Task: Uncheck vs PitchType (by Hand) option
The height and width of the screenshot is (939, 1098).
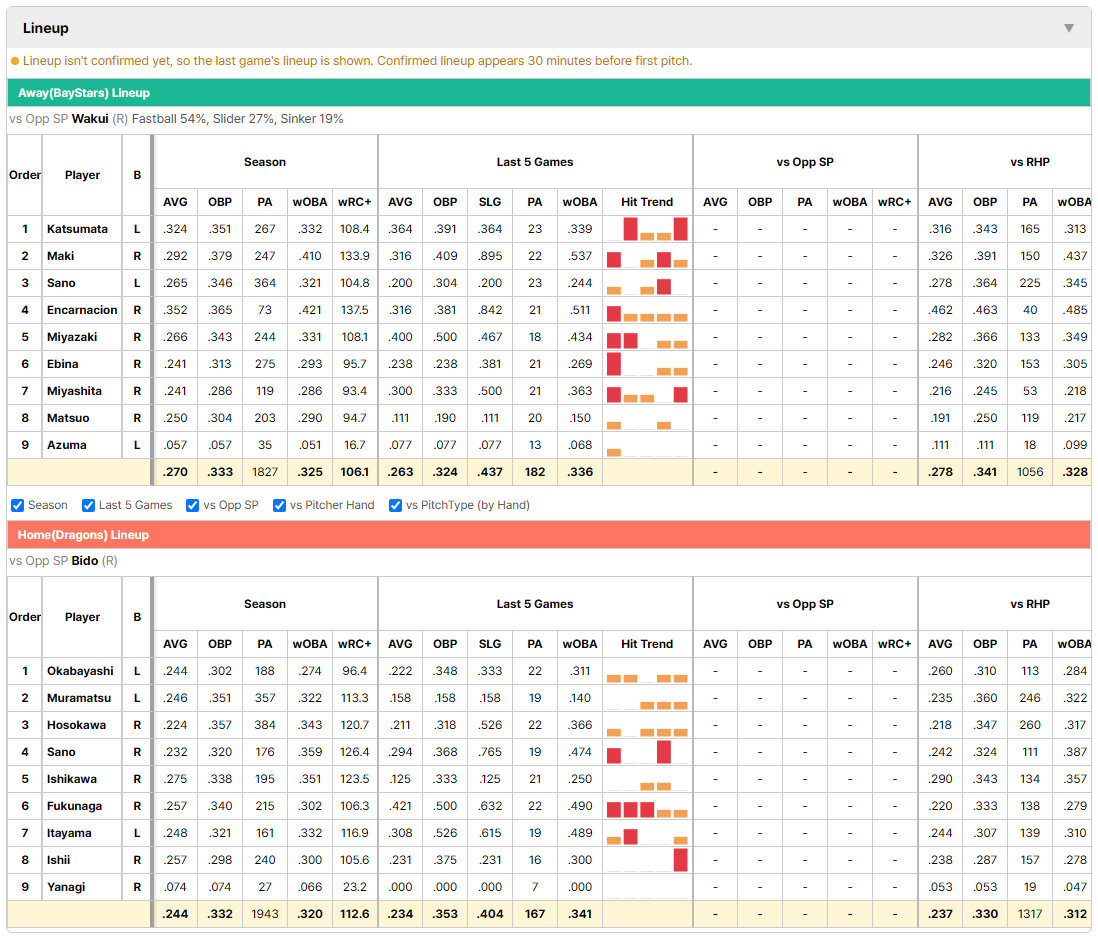Action: [396, 505]
